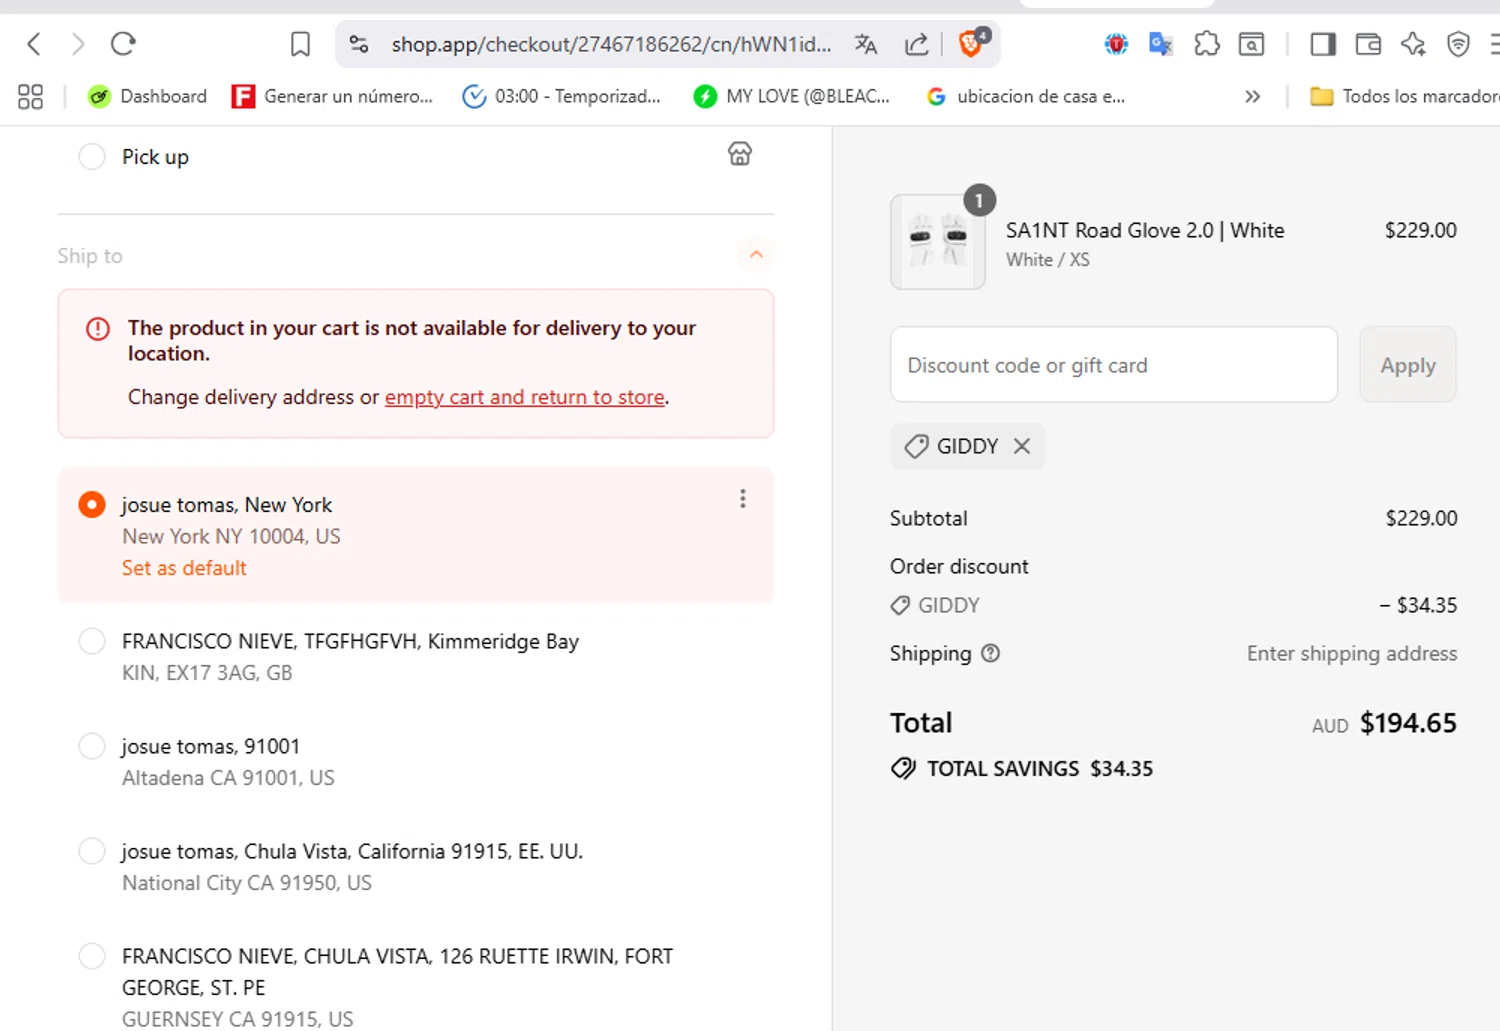Screen dimensions: 1500x1031
Task: Open Dashboard bookmark
Action: (x=147, y=97)
